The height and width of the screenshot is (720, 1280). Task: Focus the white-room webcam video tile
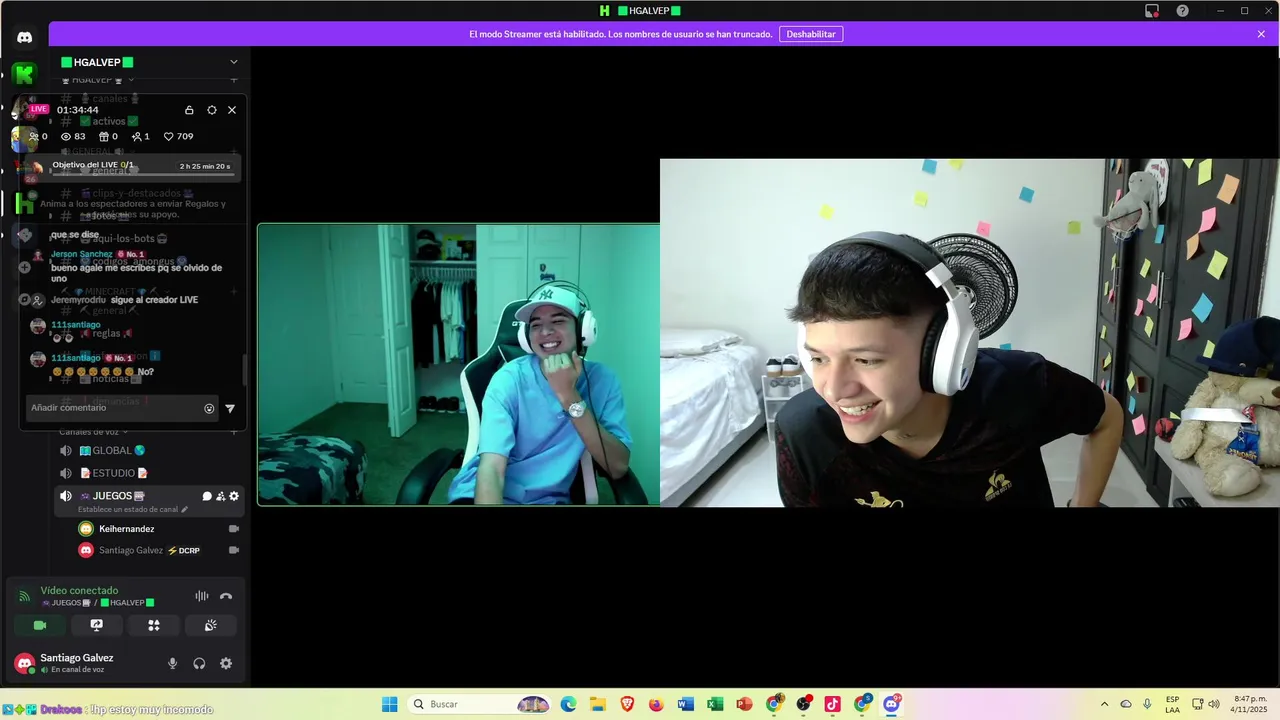point(969,333)
